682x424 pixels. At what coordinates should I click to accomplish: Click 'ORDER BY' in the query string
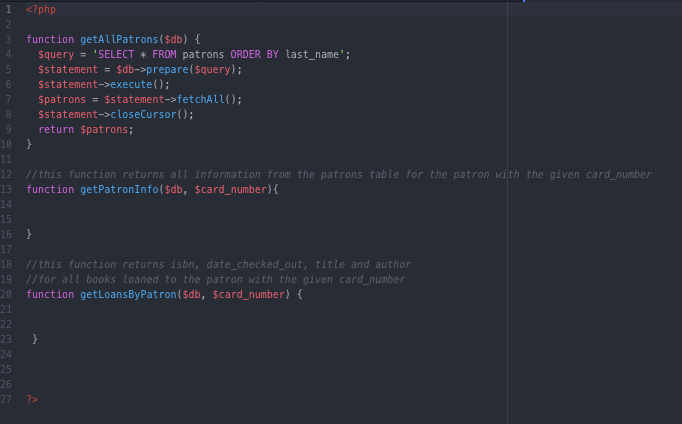point(254,54)
